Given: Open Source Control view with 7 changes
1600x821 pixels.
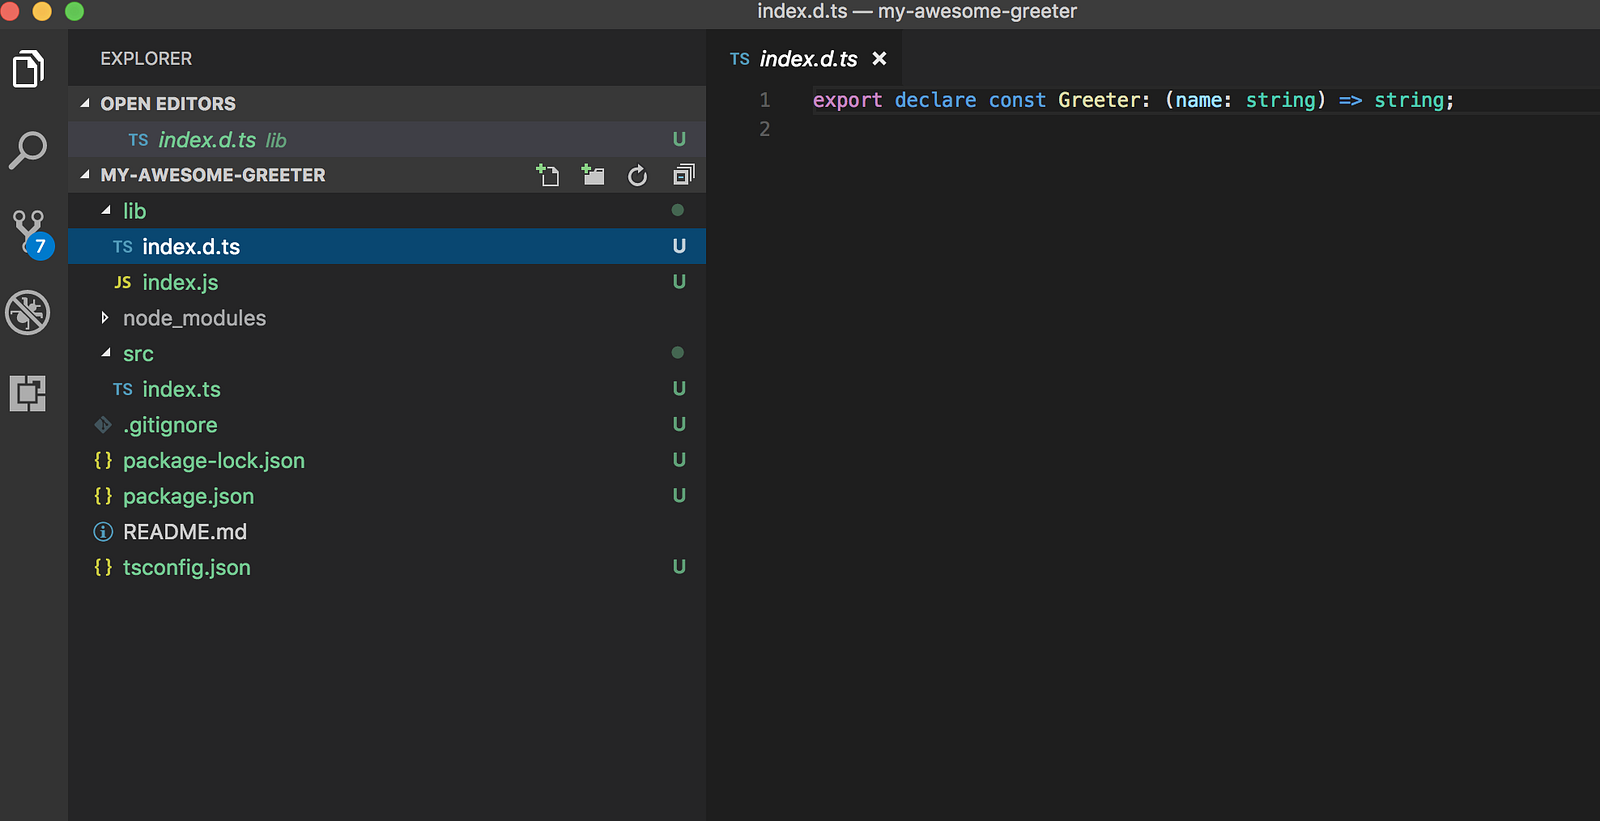Looking at the screenshot, I should pyautogui.click(x=29, y=232).
